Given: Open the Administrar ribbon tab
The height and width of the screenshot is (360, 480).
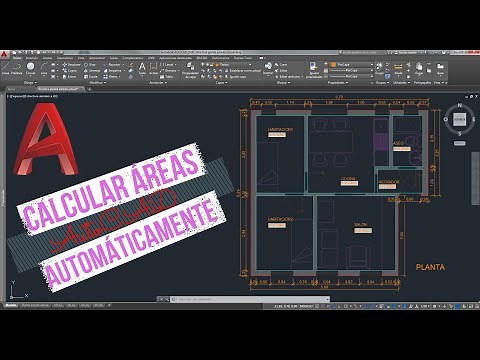Looking at the screenshot, I should click(97, 58).
